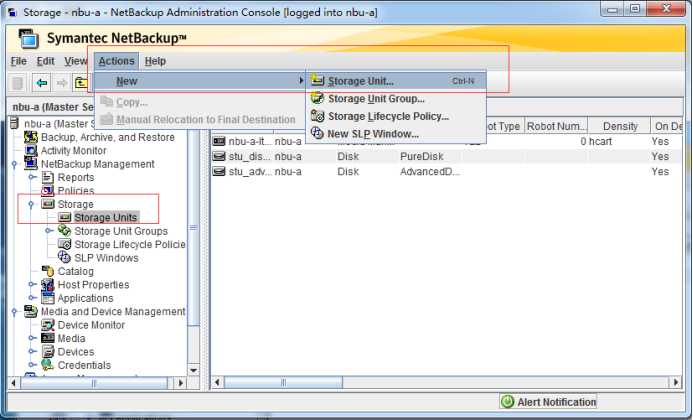Select the Policies tree item
This screenshot has height=420, width=693.
point(76,191)
